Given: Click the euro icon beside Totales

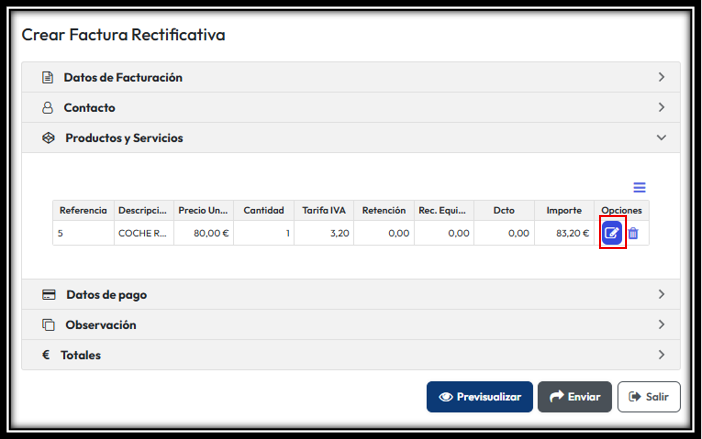Looking at the screenshot, I should pyautogui.click(x=46, y=355).
